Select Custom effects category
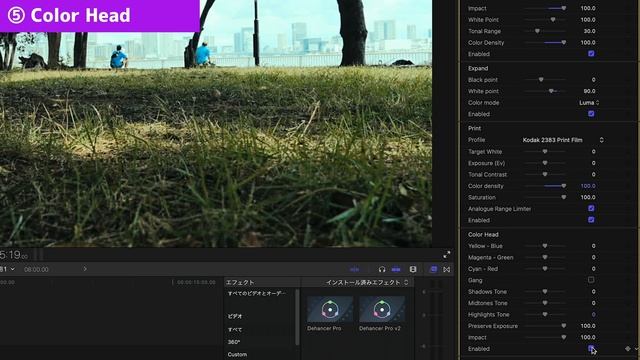Image resolution: width=640 pixels, height=360 pixels. pos(237,354)
